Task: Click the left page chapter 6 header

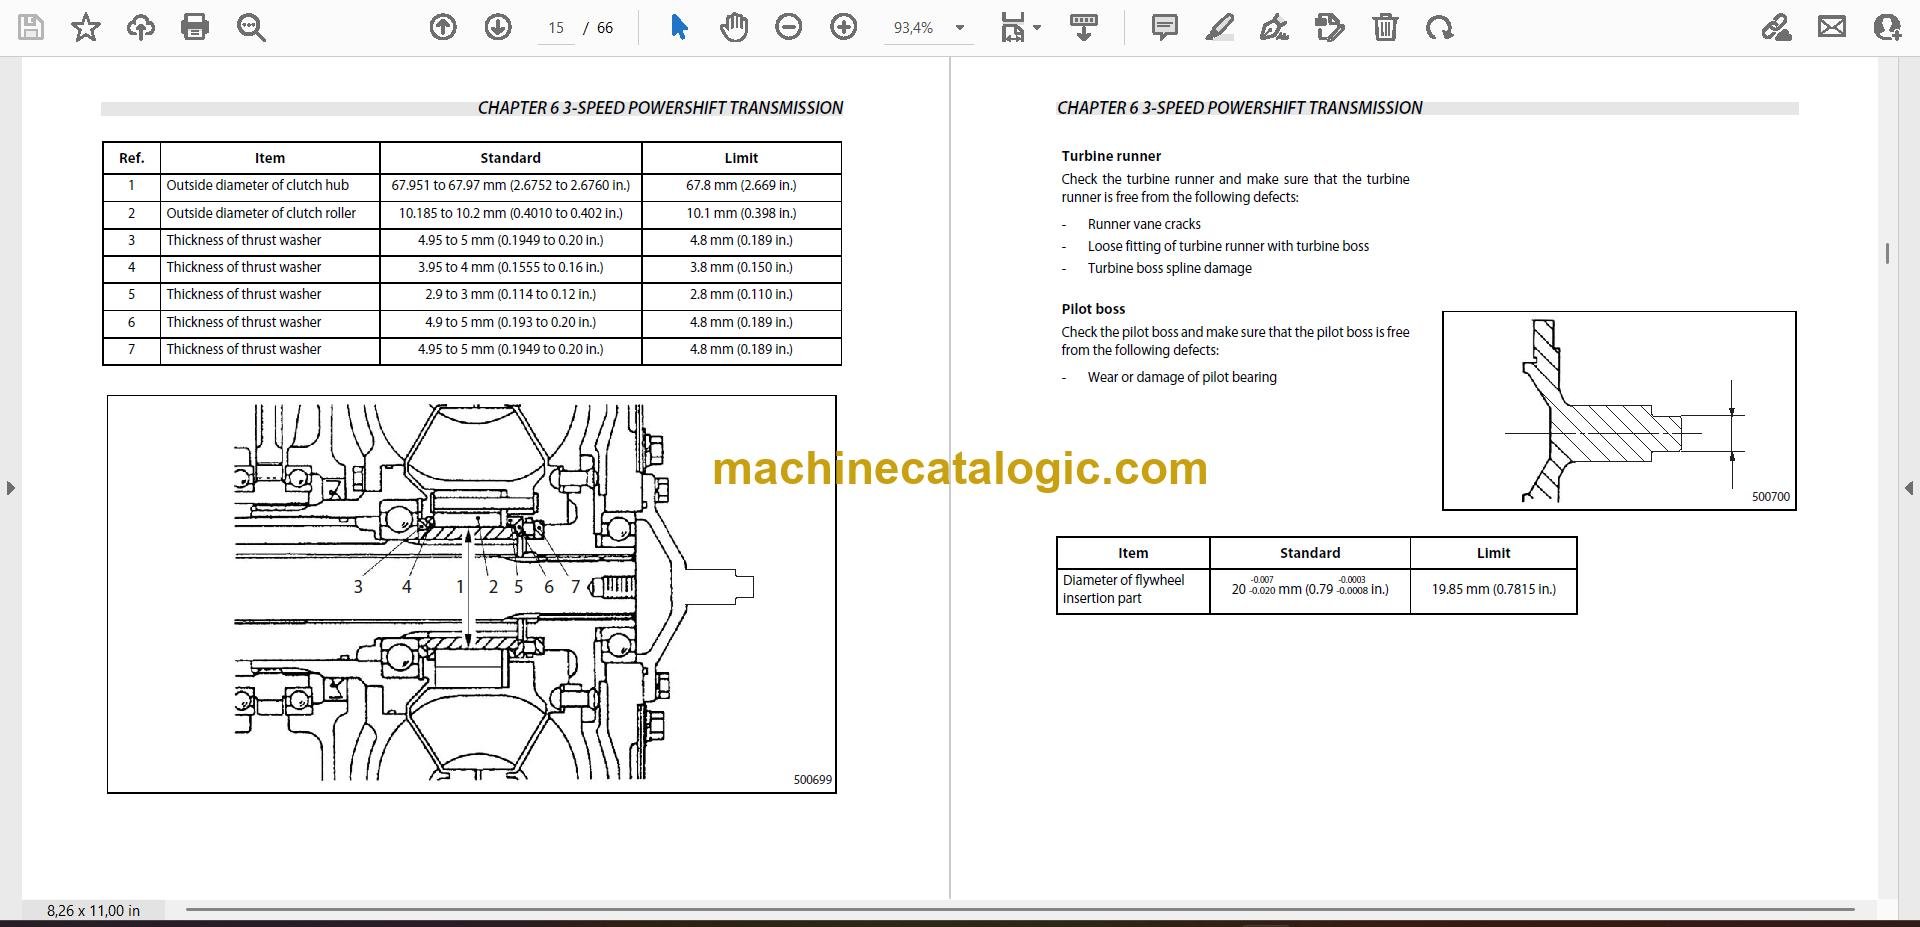Action: pyautogui.click(x=660, y=108)
